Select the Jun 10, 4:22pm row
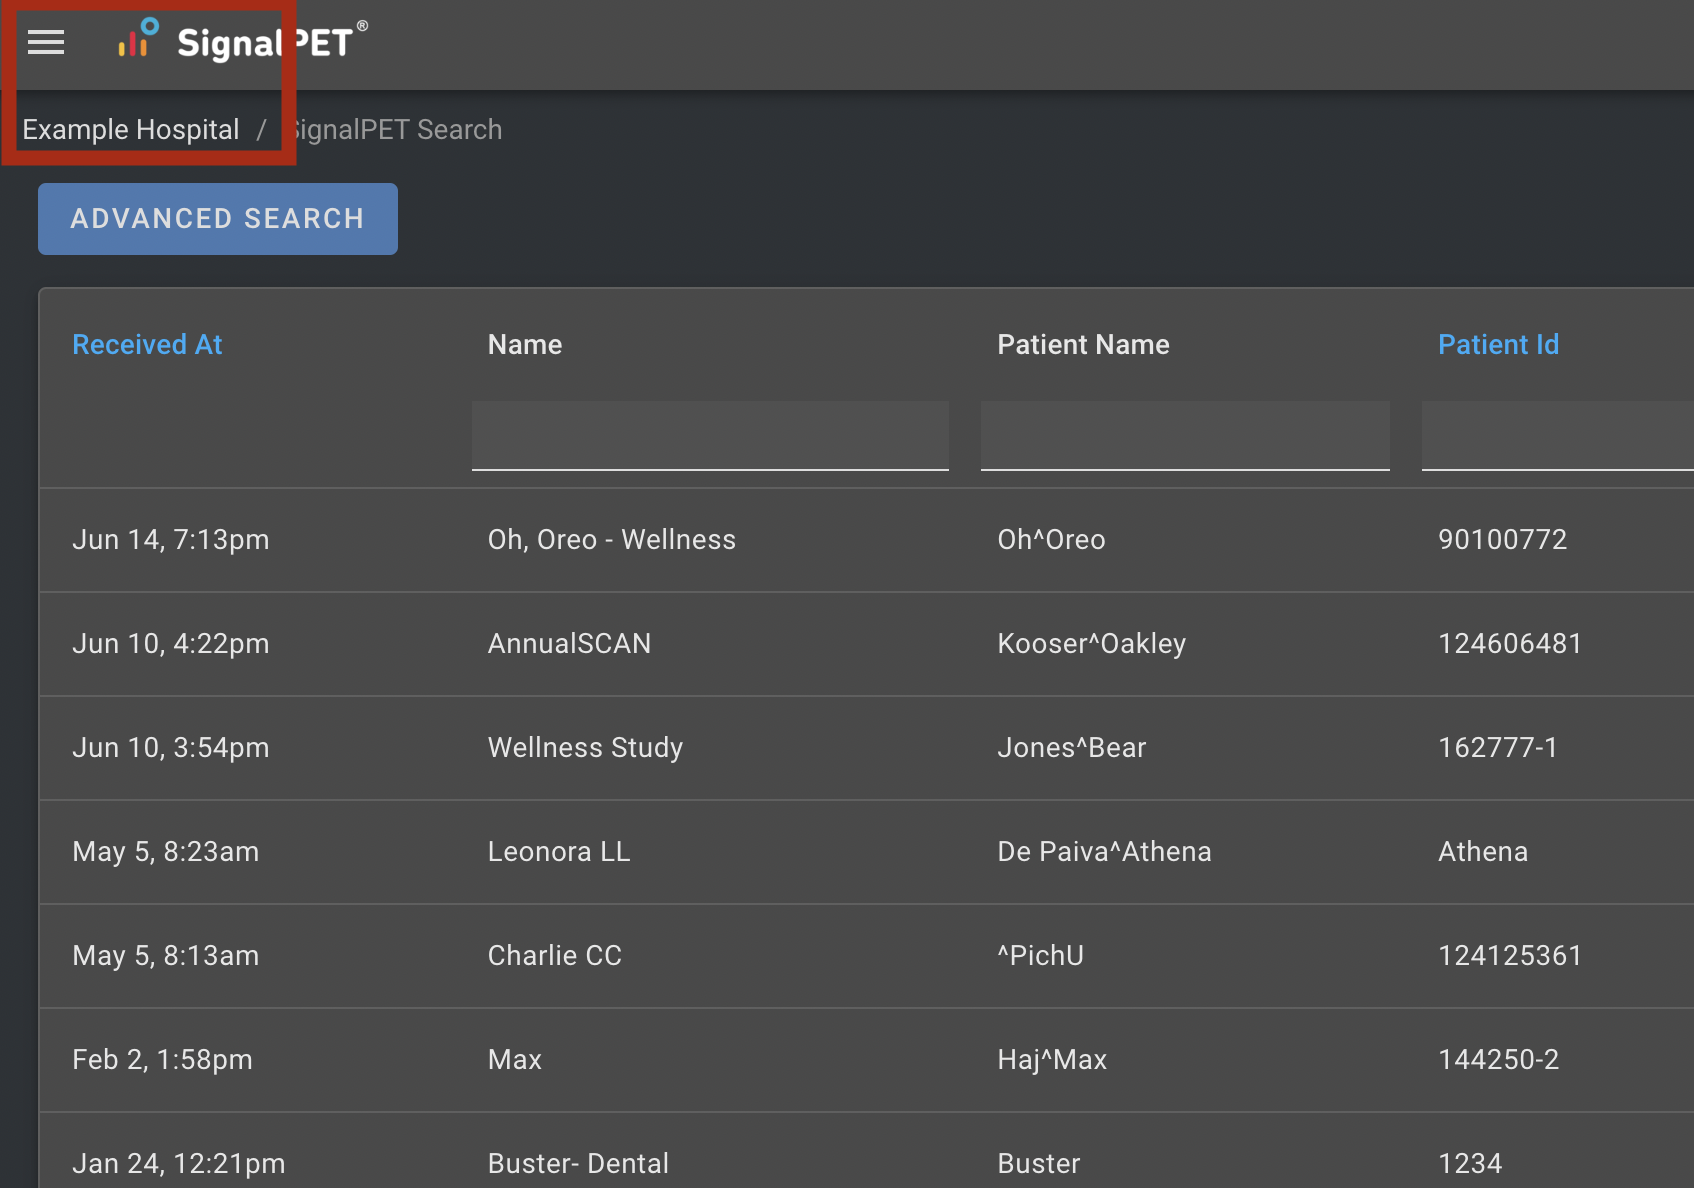The height and width of the screenshot is (1188, 1694). (x=867, y=644)
